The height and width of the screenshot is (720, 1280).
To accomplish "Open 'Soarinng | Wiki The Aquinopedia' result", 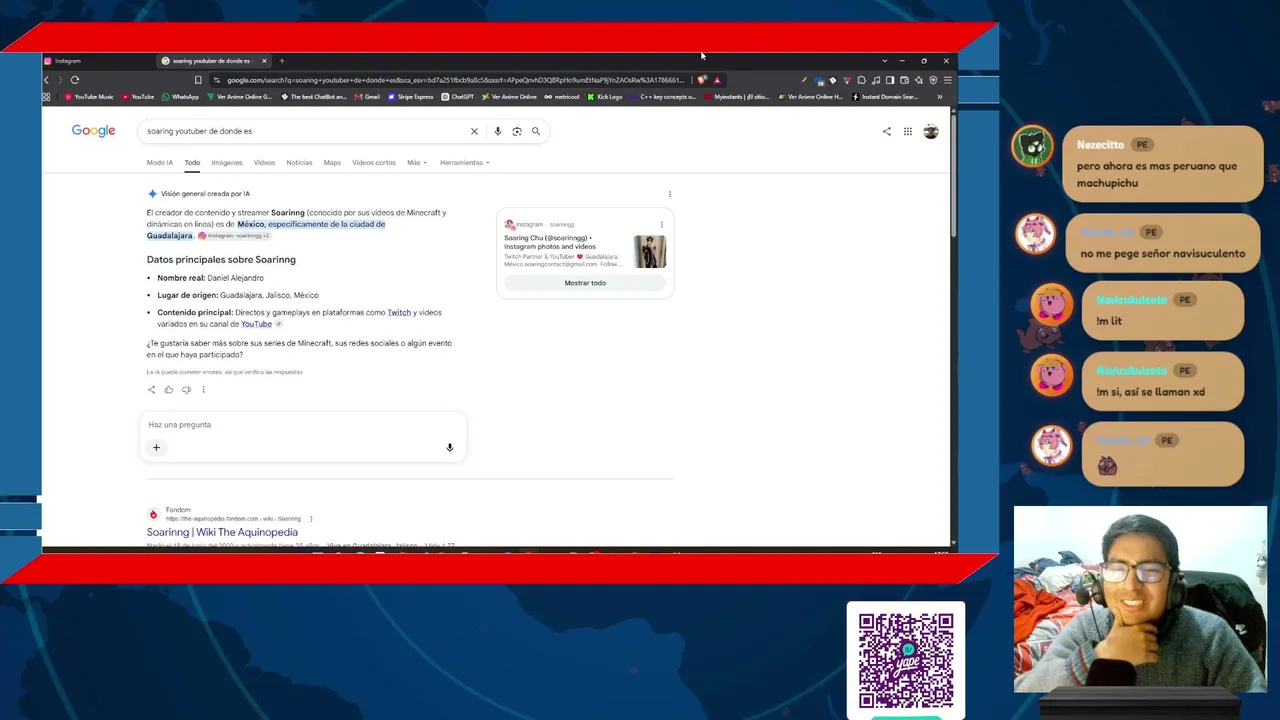I will (x=222, y=532).
